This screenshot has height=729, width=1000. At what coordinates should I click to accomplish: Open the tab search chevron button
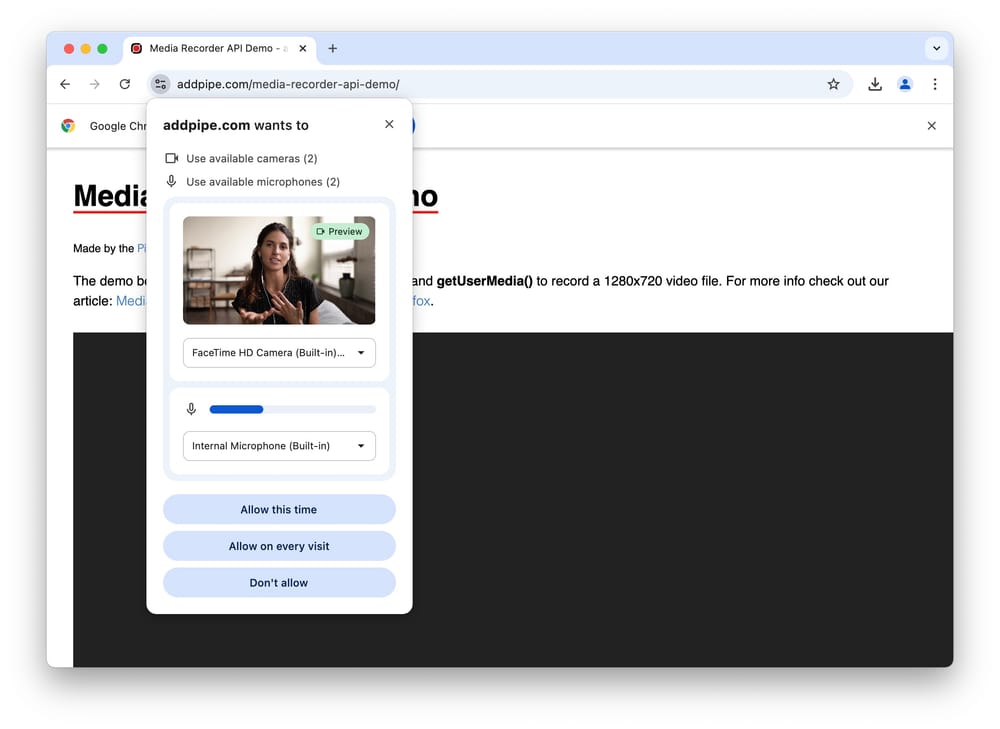click(936, 48)
